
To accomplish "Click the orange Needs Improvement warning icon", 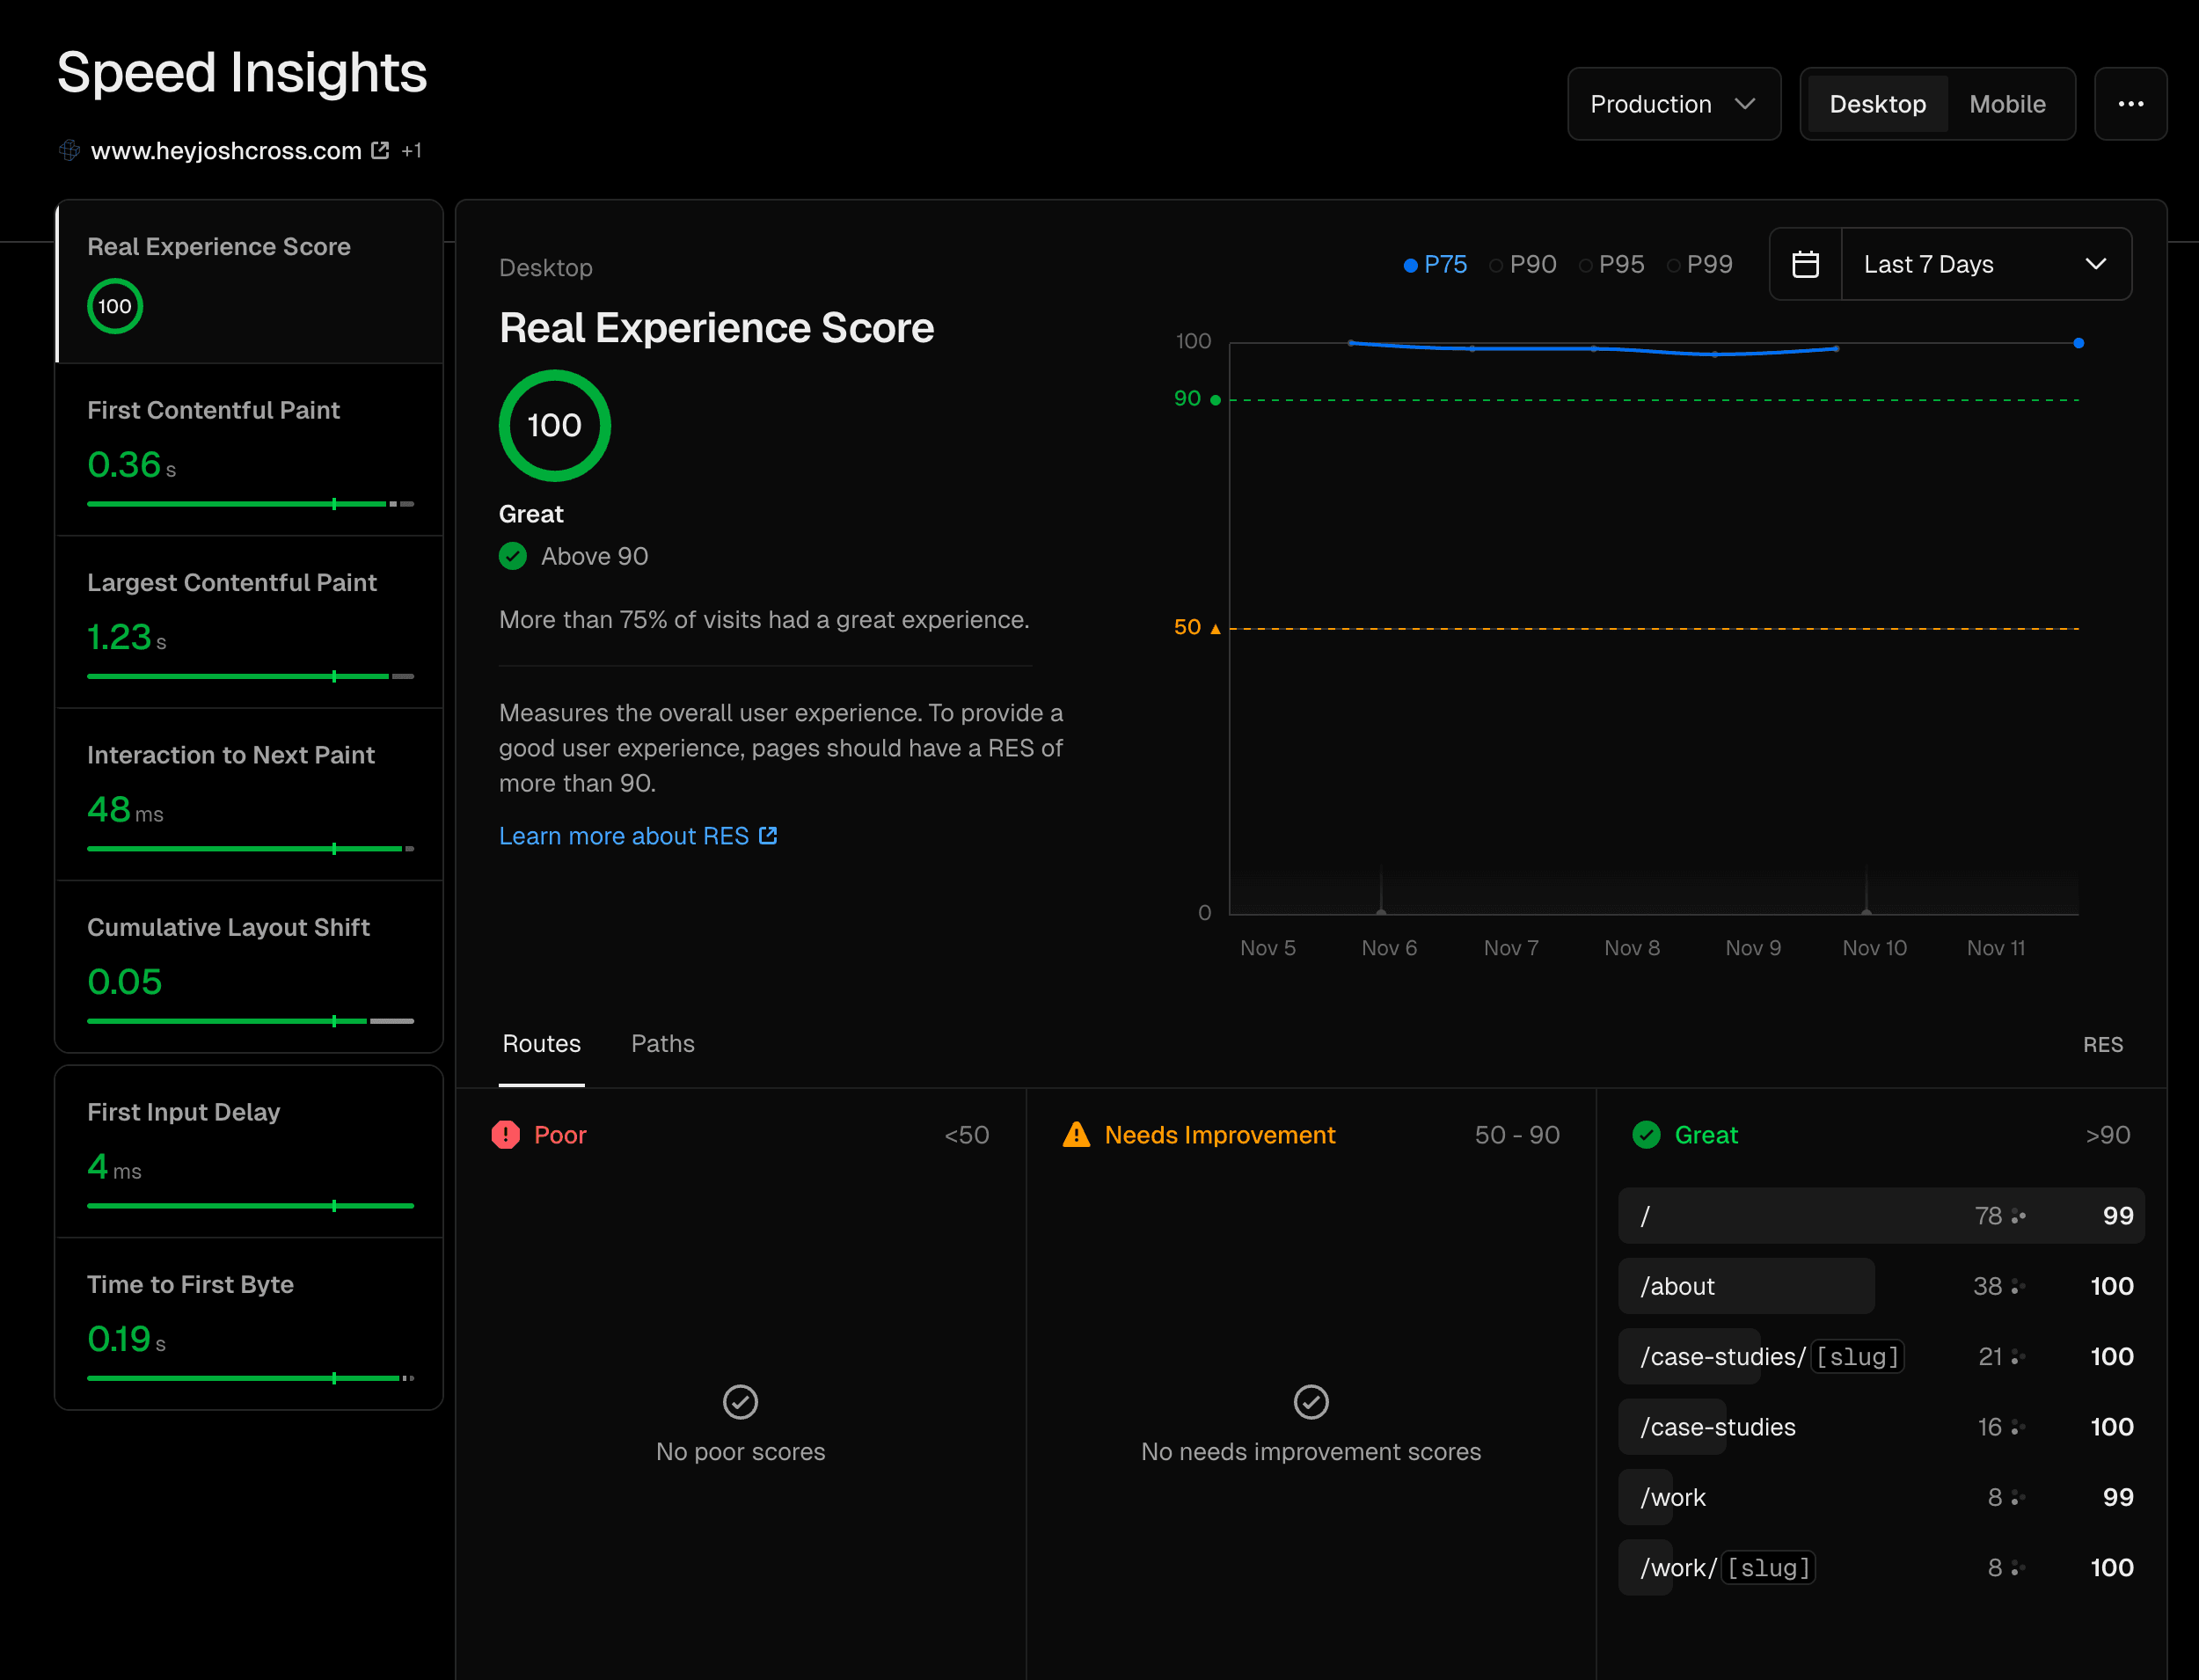I will point(1076,1135).
